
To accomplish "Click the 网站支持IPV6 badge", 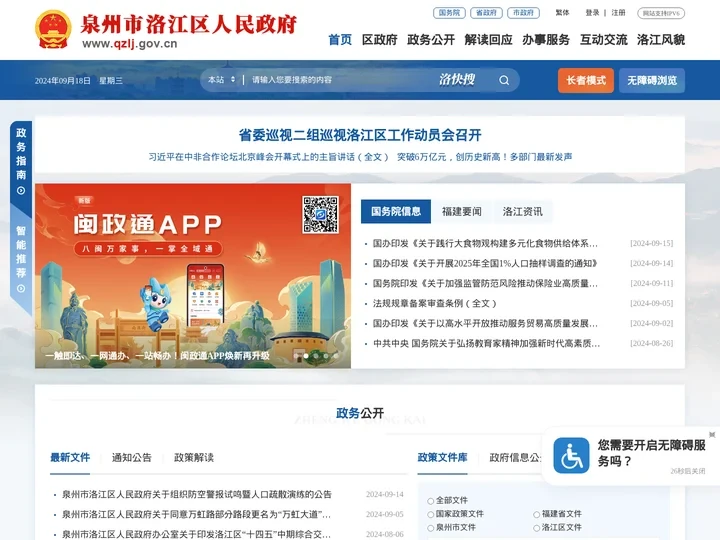I will [661, 13].
